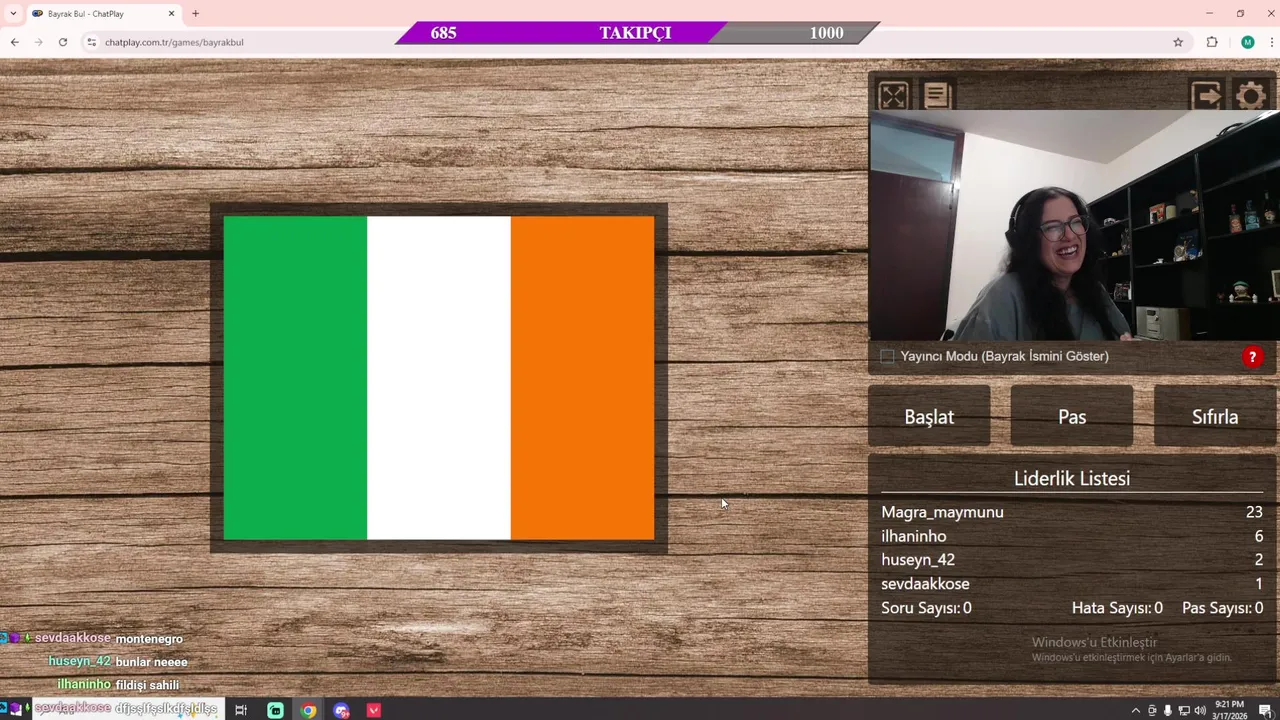The image size is (1280, 720).
Task: Click the Sıfırla button
Action: (1215, 416)
